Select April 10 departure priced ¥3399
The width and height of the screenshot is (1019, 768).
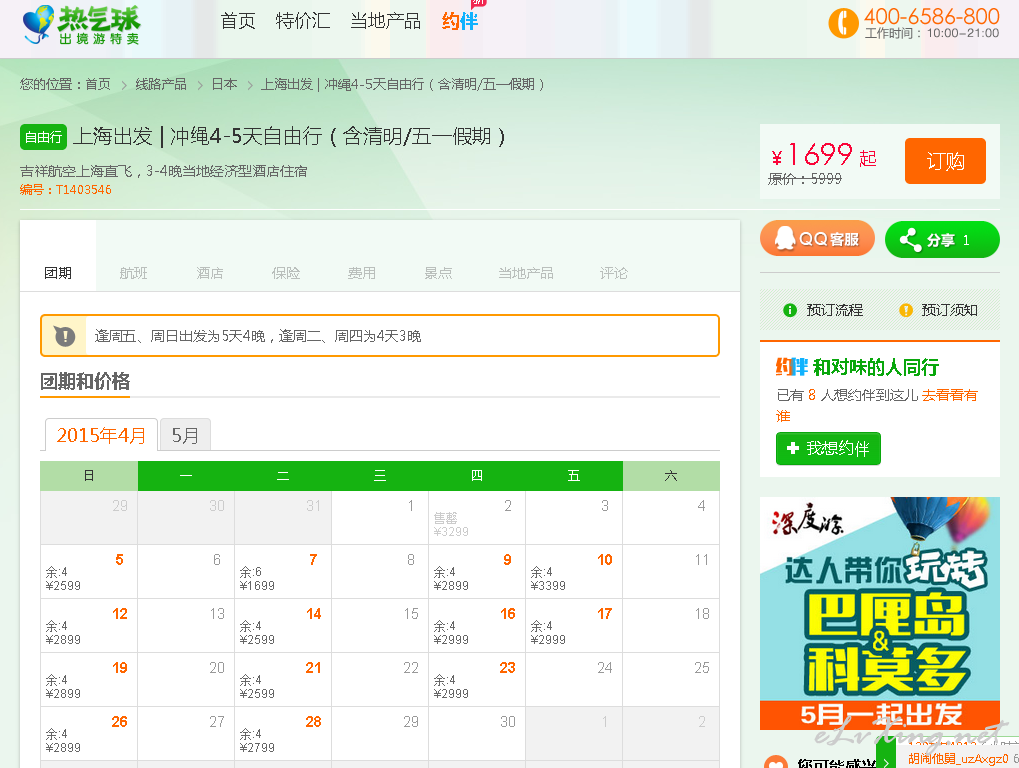(x=573, y=572)
